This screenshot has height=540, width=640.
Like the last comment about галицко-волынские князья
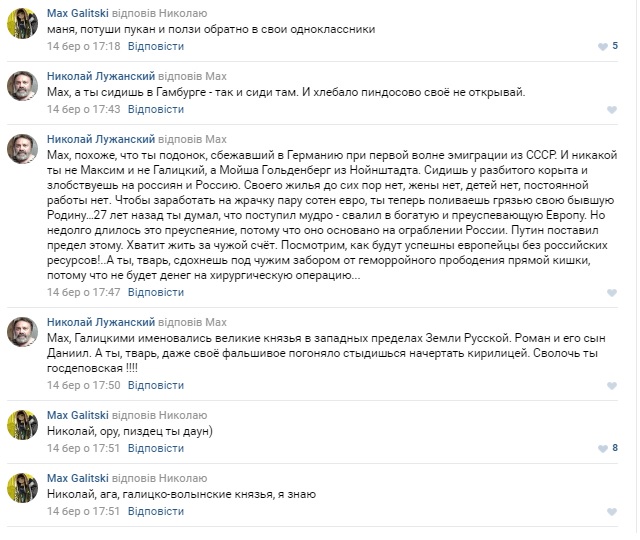(x=611, y=511)
